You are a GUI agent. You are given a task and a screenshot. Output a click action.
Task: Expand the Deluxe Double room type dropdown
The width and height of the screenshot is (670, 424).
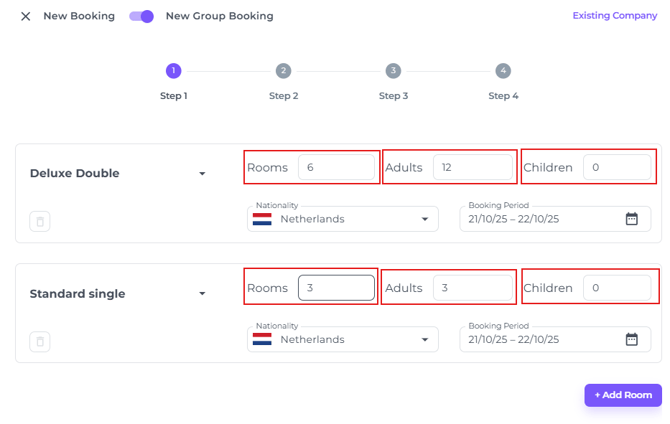[202, 174]
